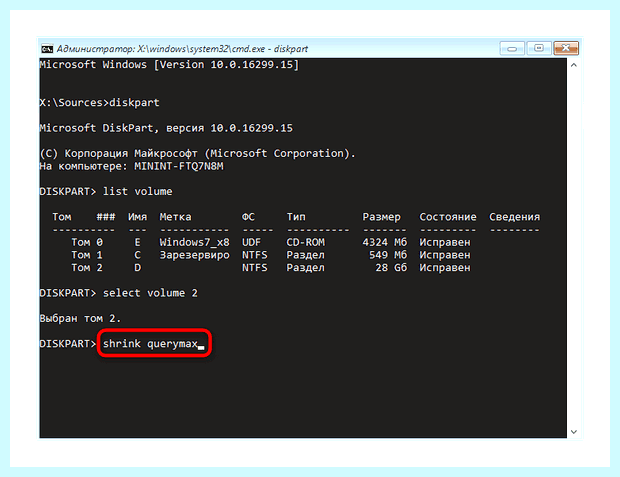Click the 'CD-ROM' type value

click(x=306, y=242)
